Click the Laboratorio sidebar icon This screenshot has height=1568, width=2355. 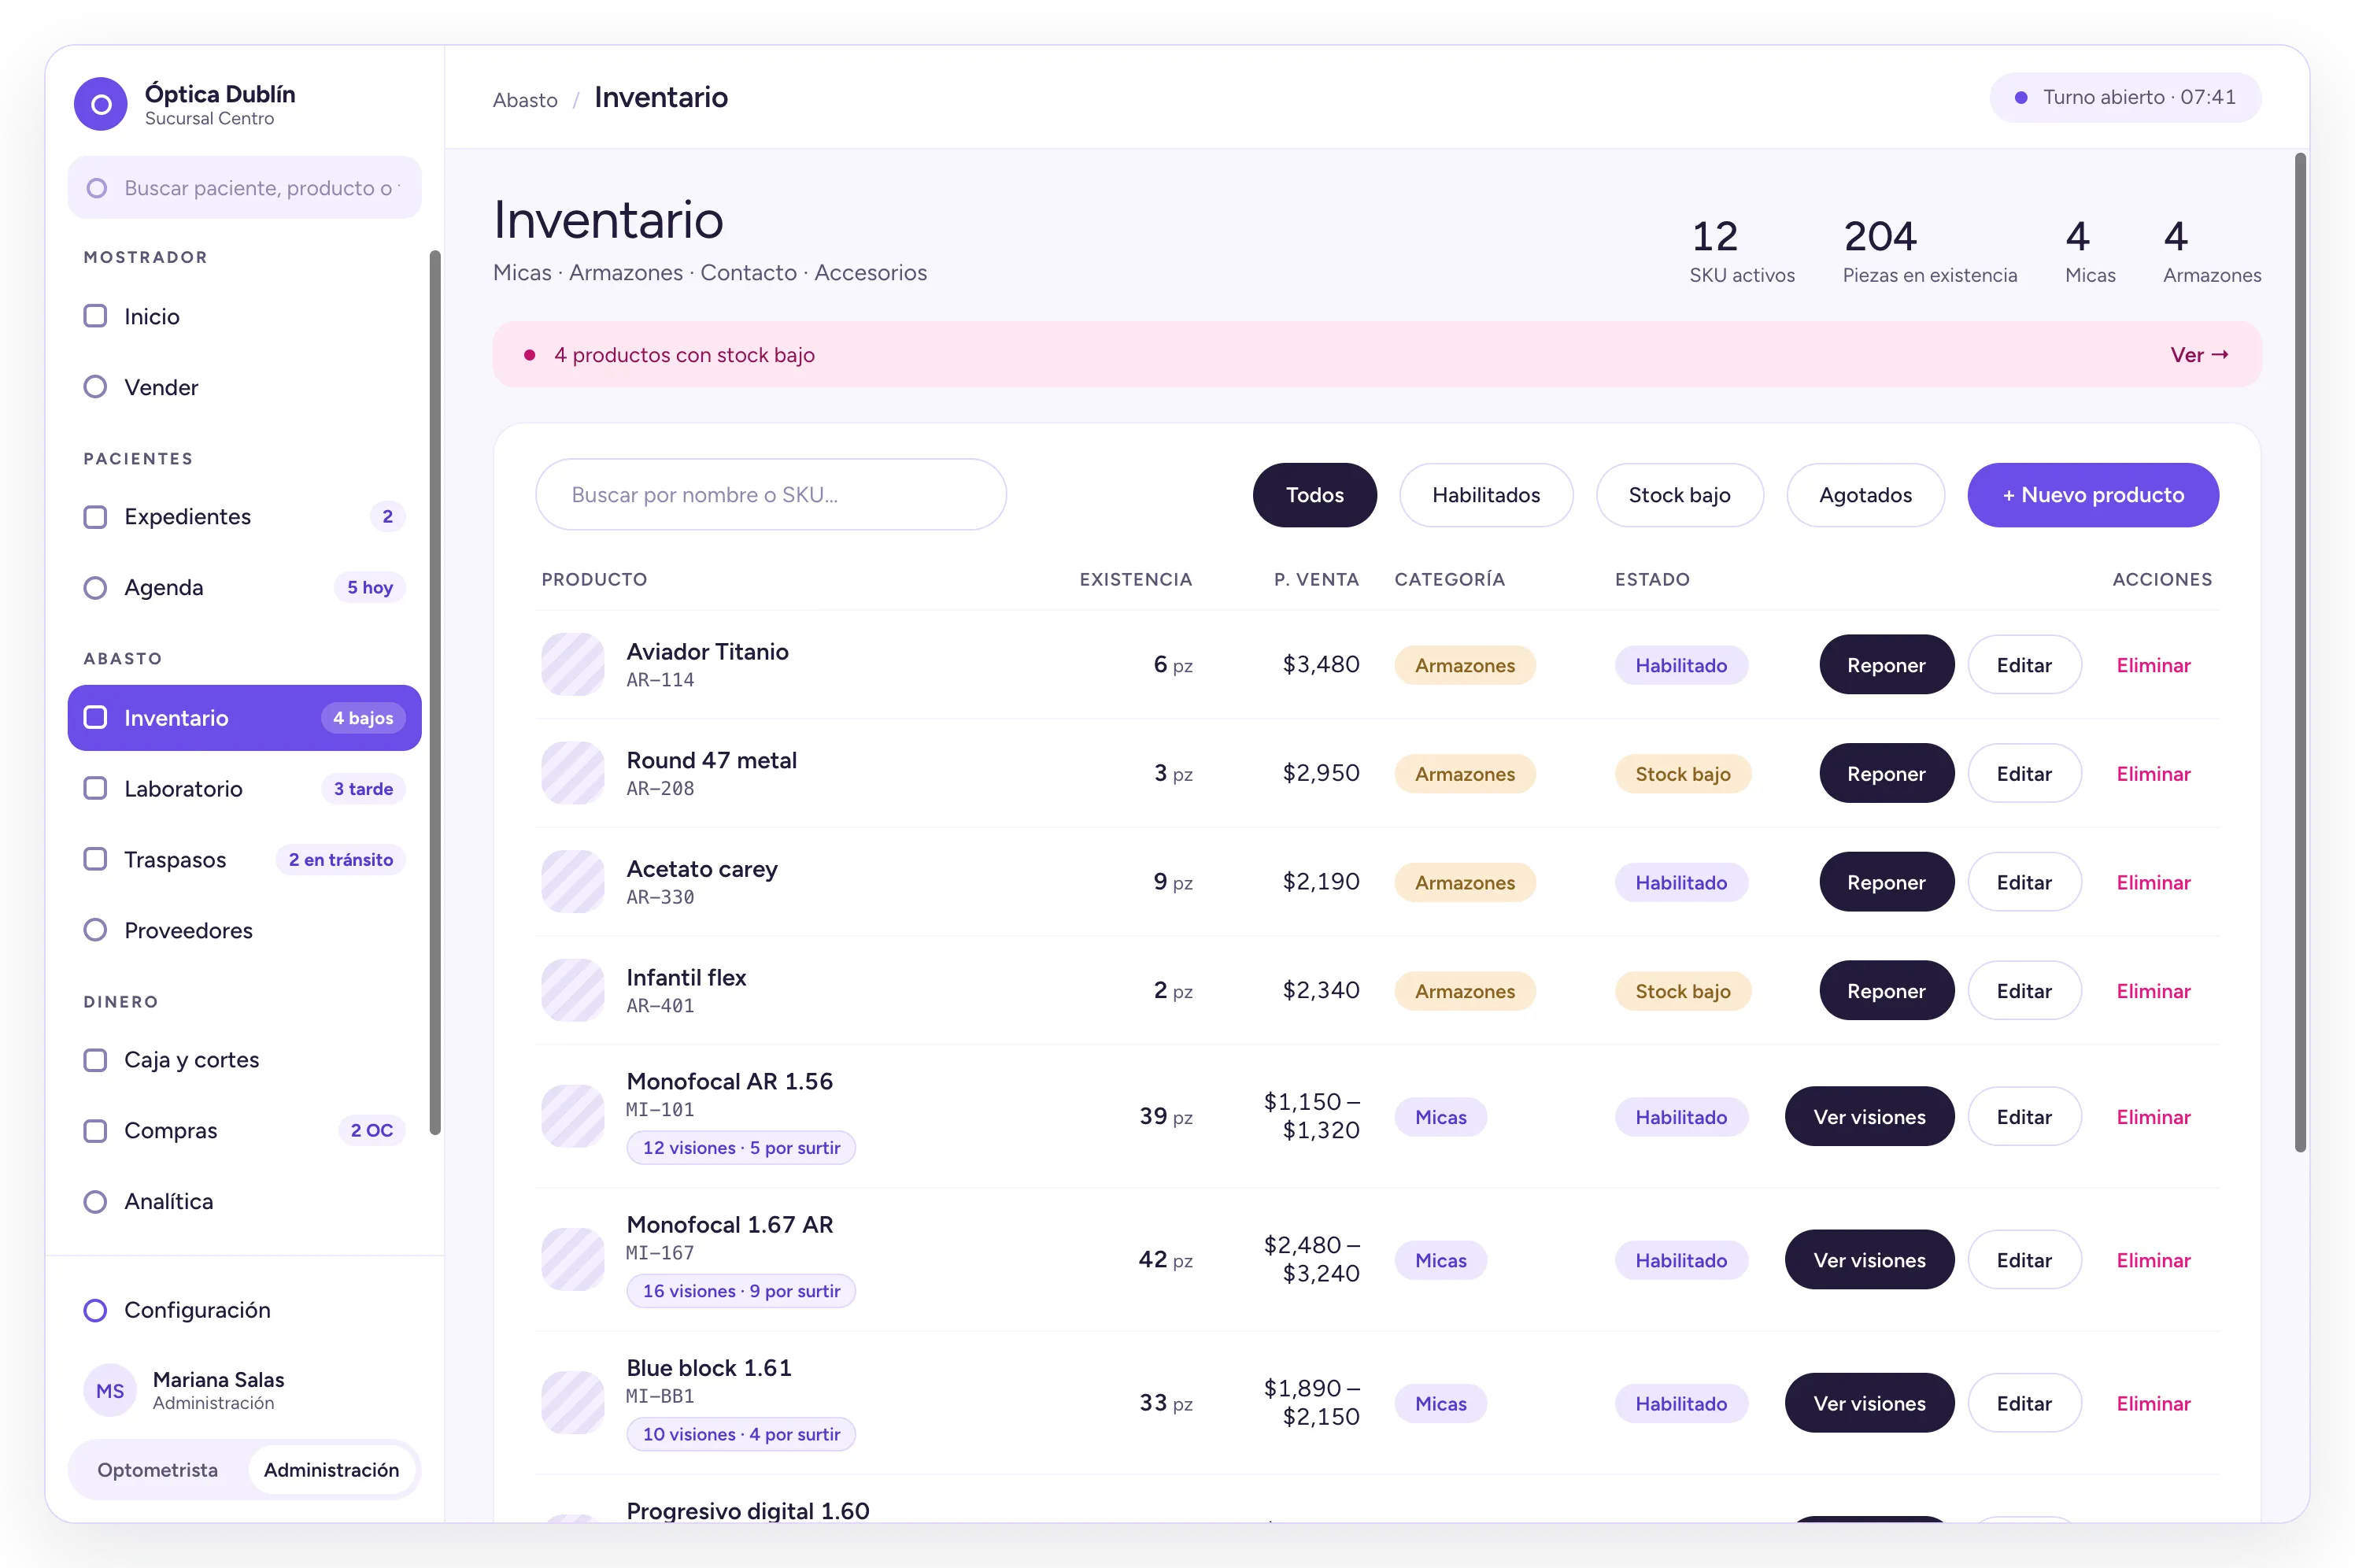point(95,789)
